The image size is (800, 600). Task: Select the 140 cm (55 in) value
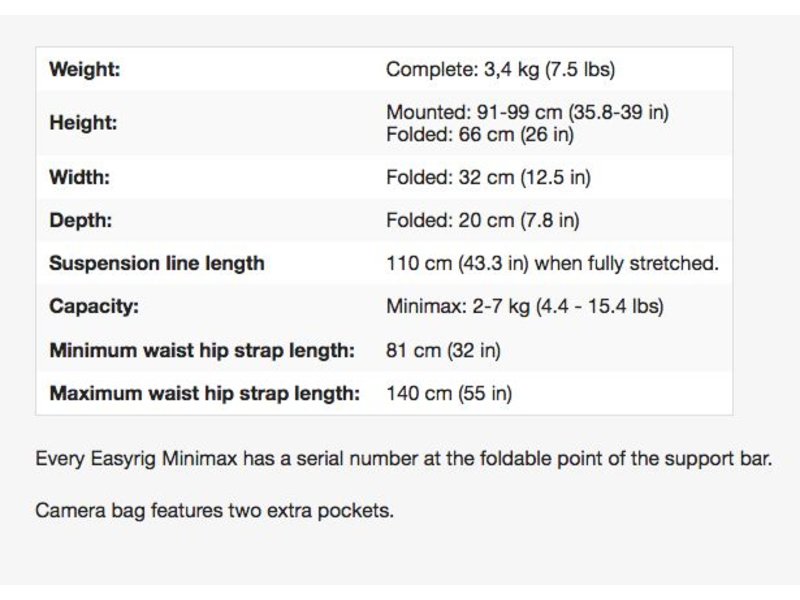pos(449,393)
